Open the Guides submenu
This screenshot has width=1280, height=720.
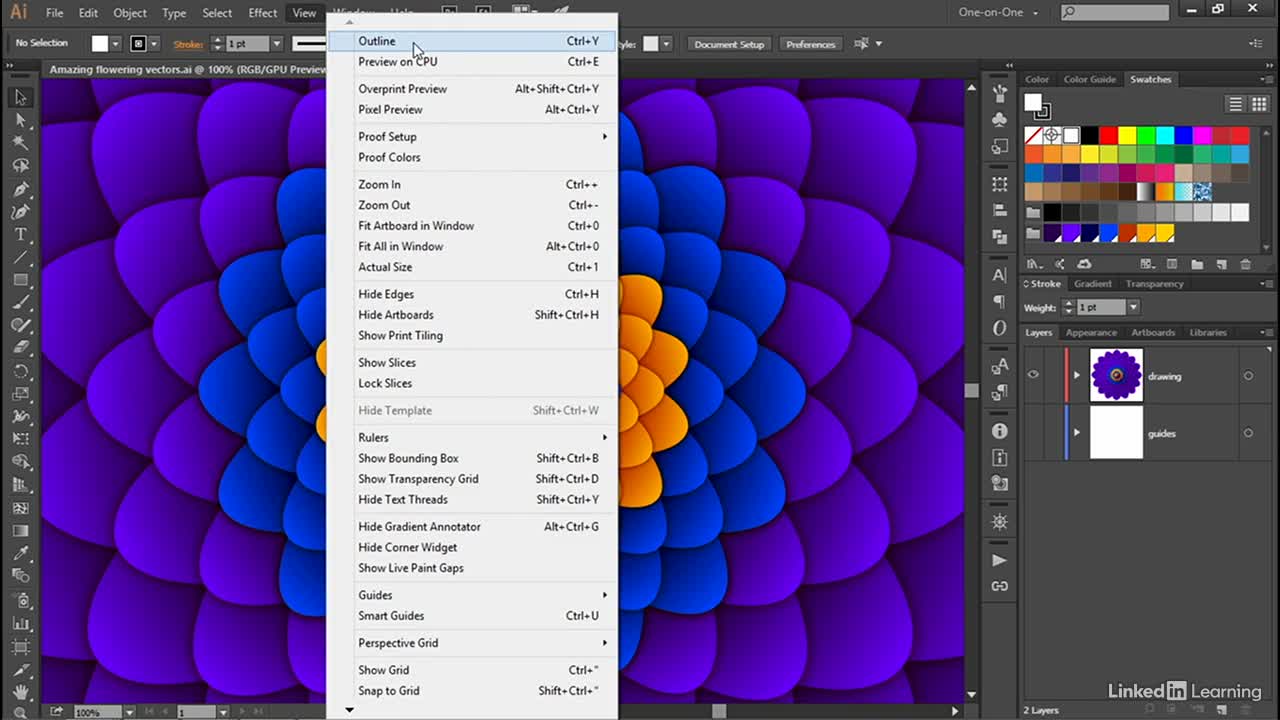[x=472, y=595]
